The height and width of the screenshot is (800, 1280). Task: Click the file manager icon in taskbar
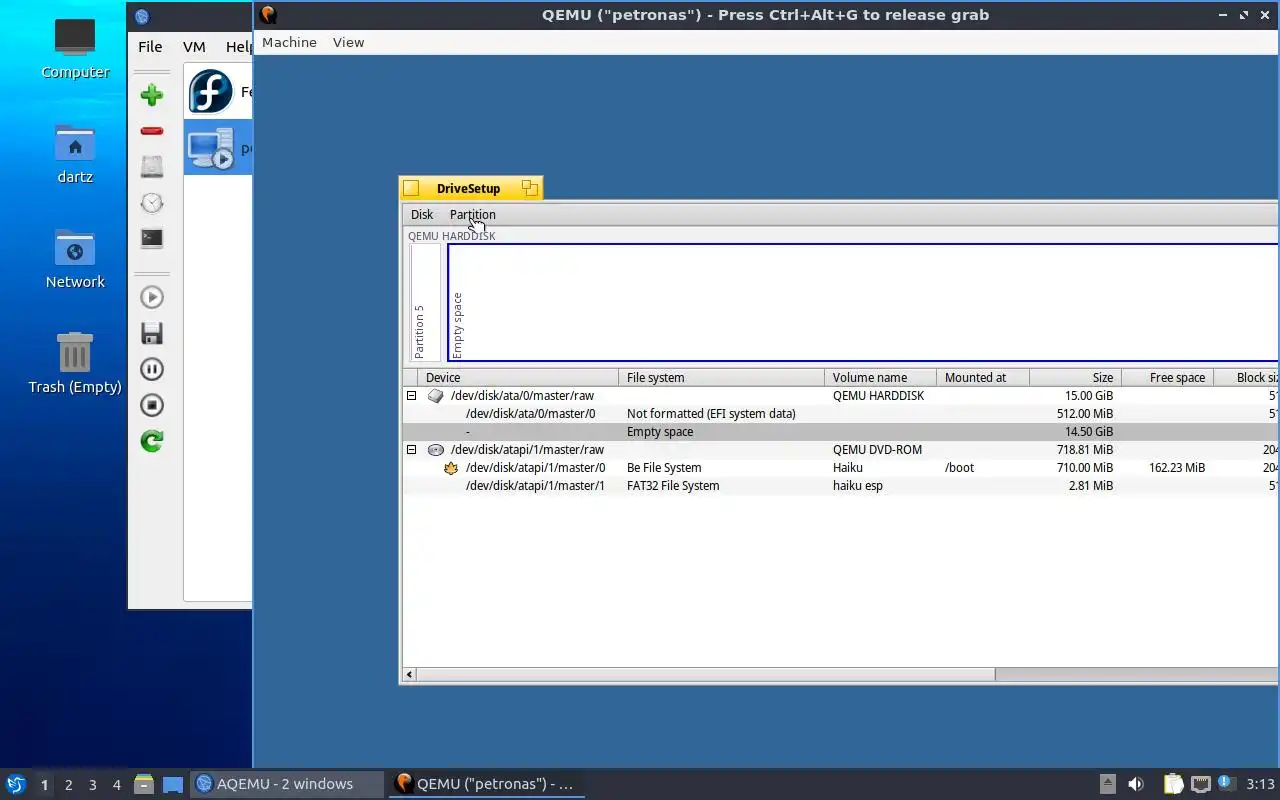click(x=144, y=784)
